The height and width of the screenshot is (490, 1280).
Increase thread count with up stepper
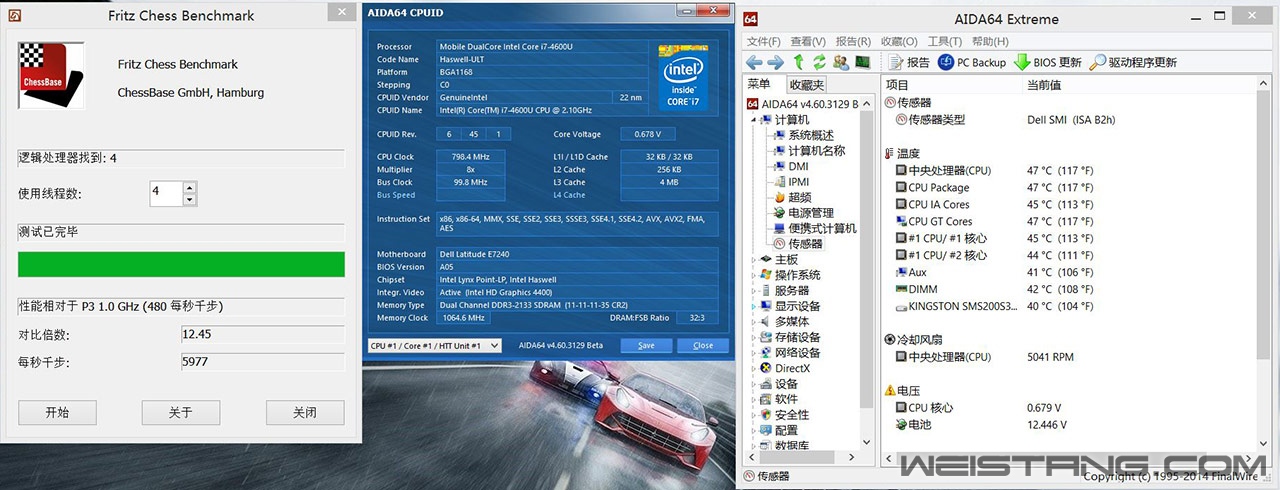pos(189,187)
